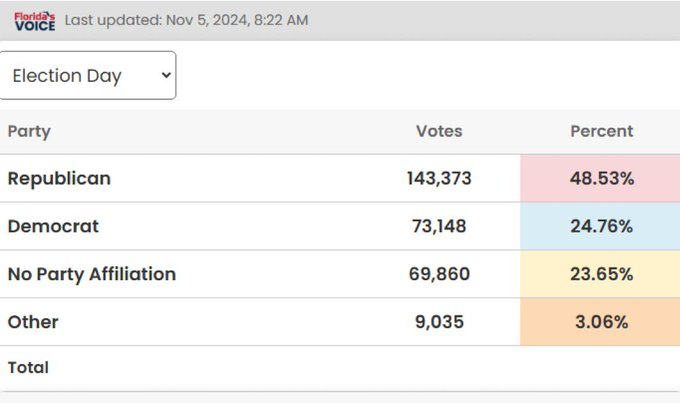The image size is (680, 403).
Task: Click the Votes column header
Action: point(439,131)
